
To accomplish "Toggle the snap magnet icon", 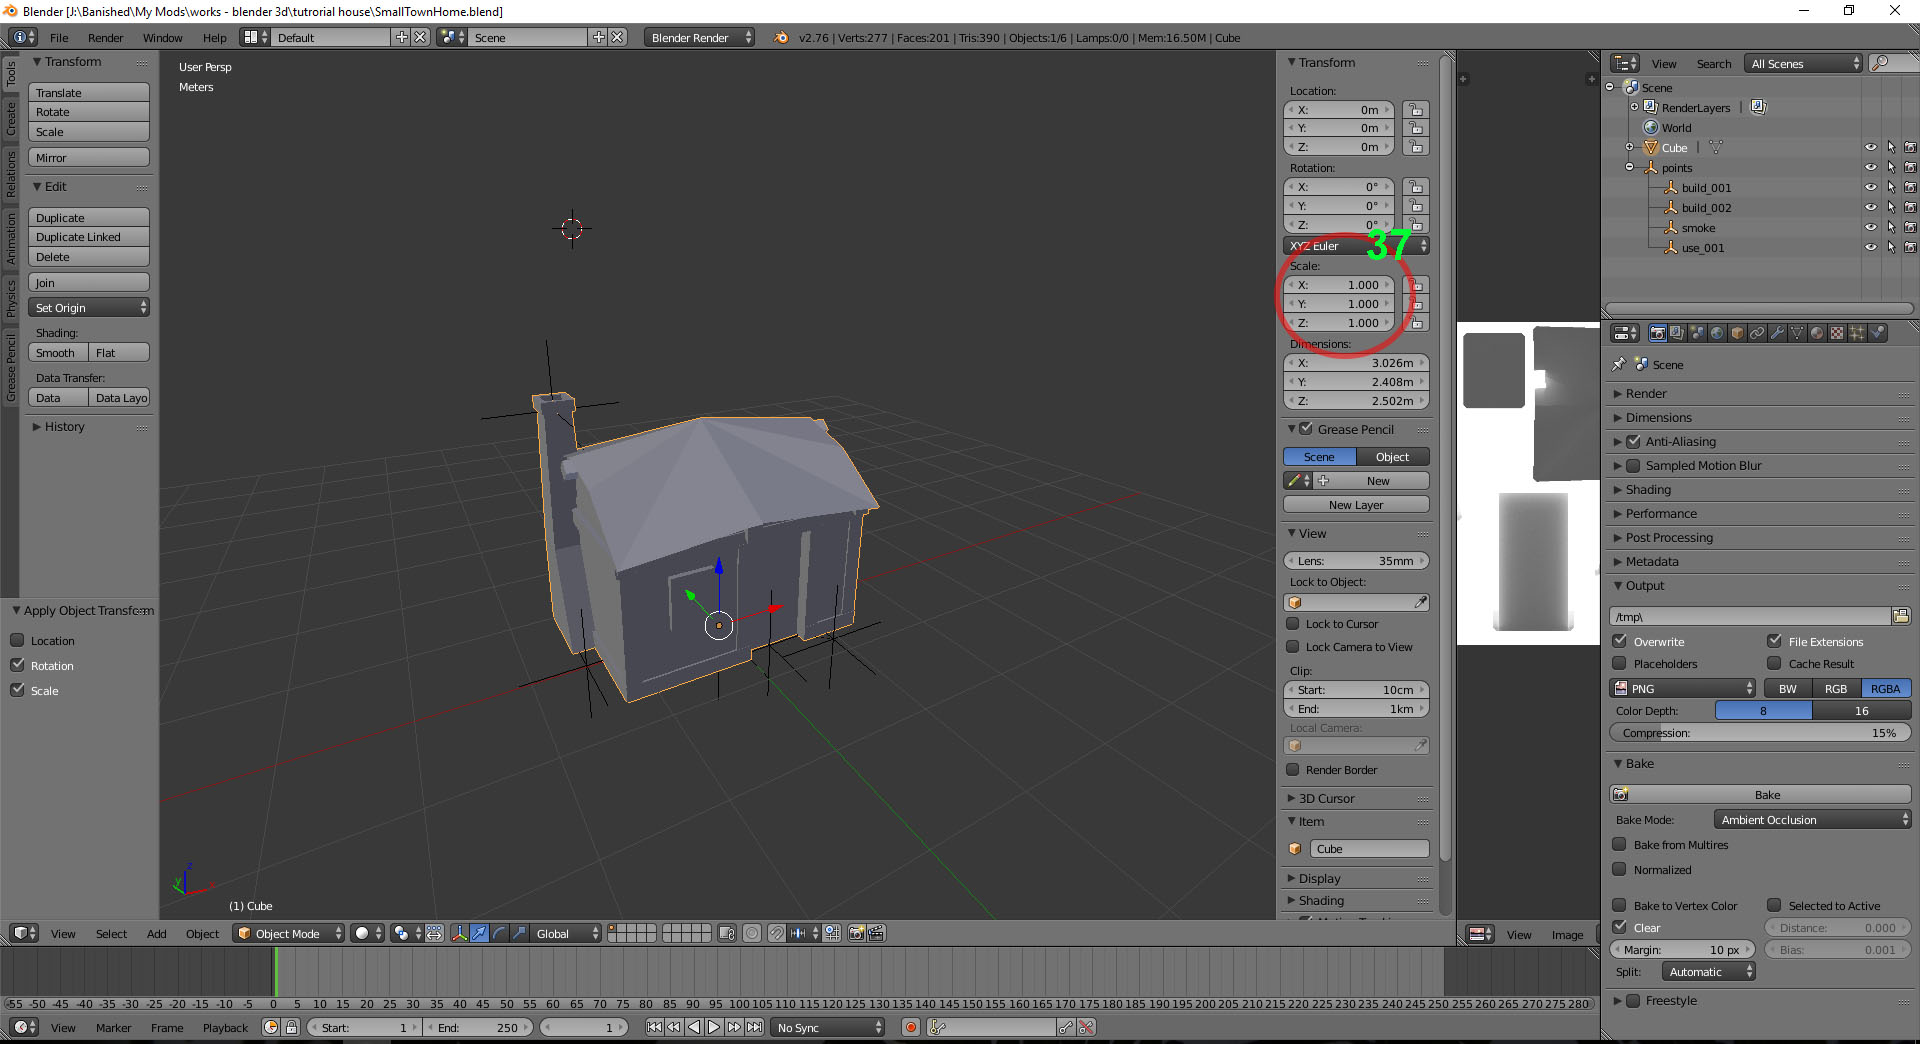I will pos(777,933).
